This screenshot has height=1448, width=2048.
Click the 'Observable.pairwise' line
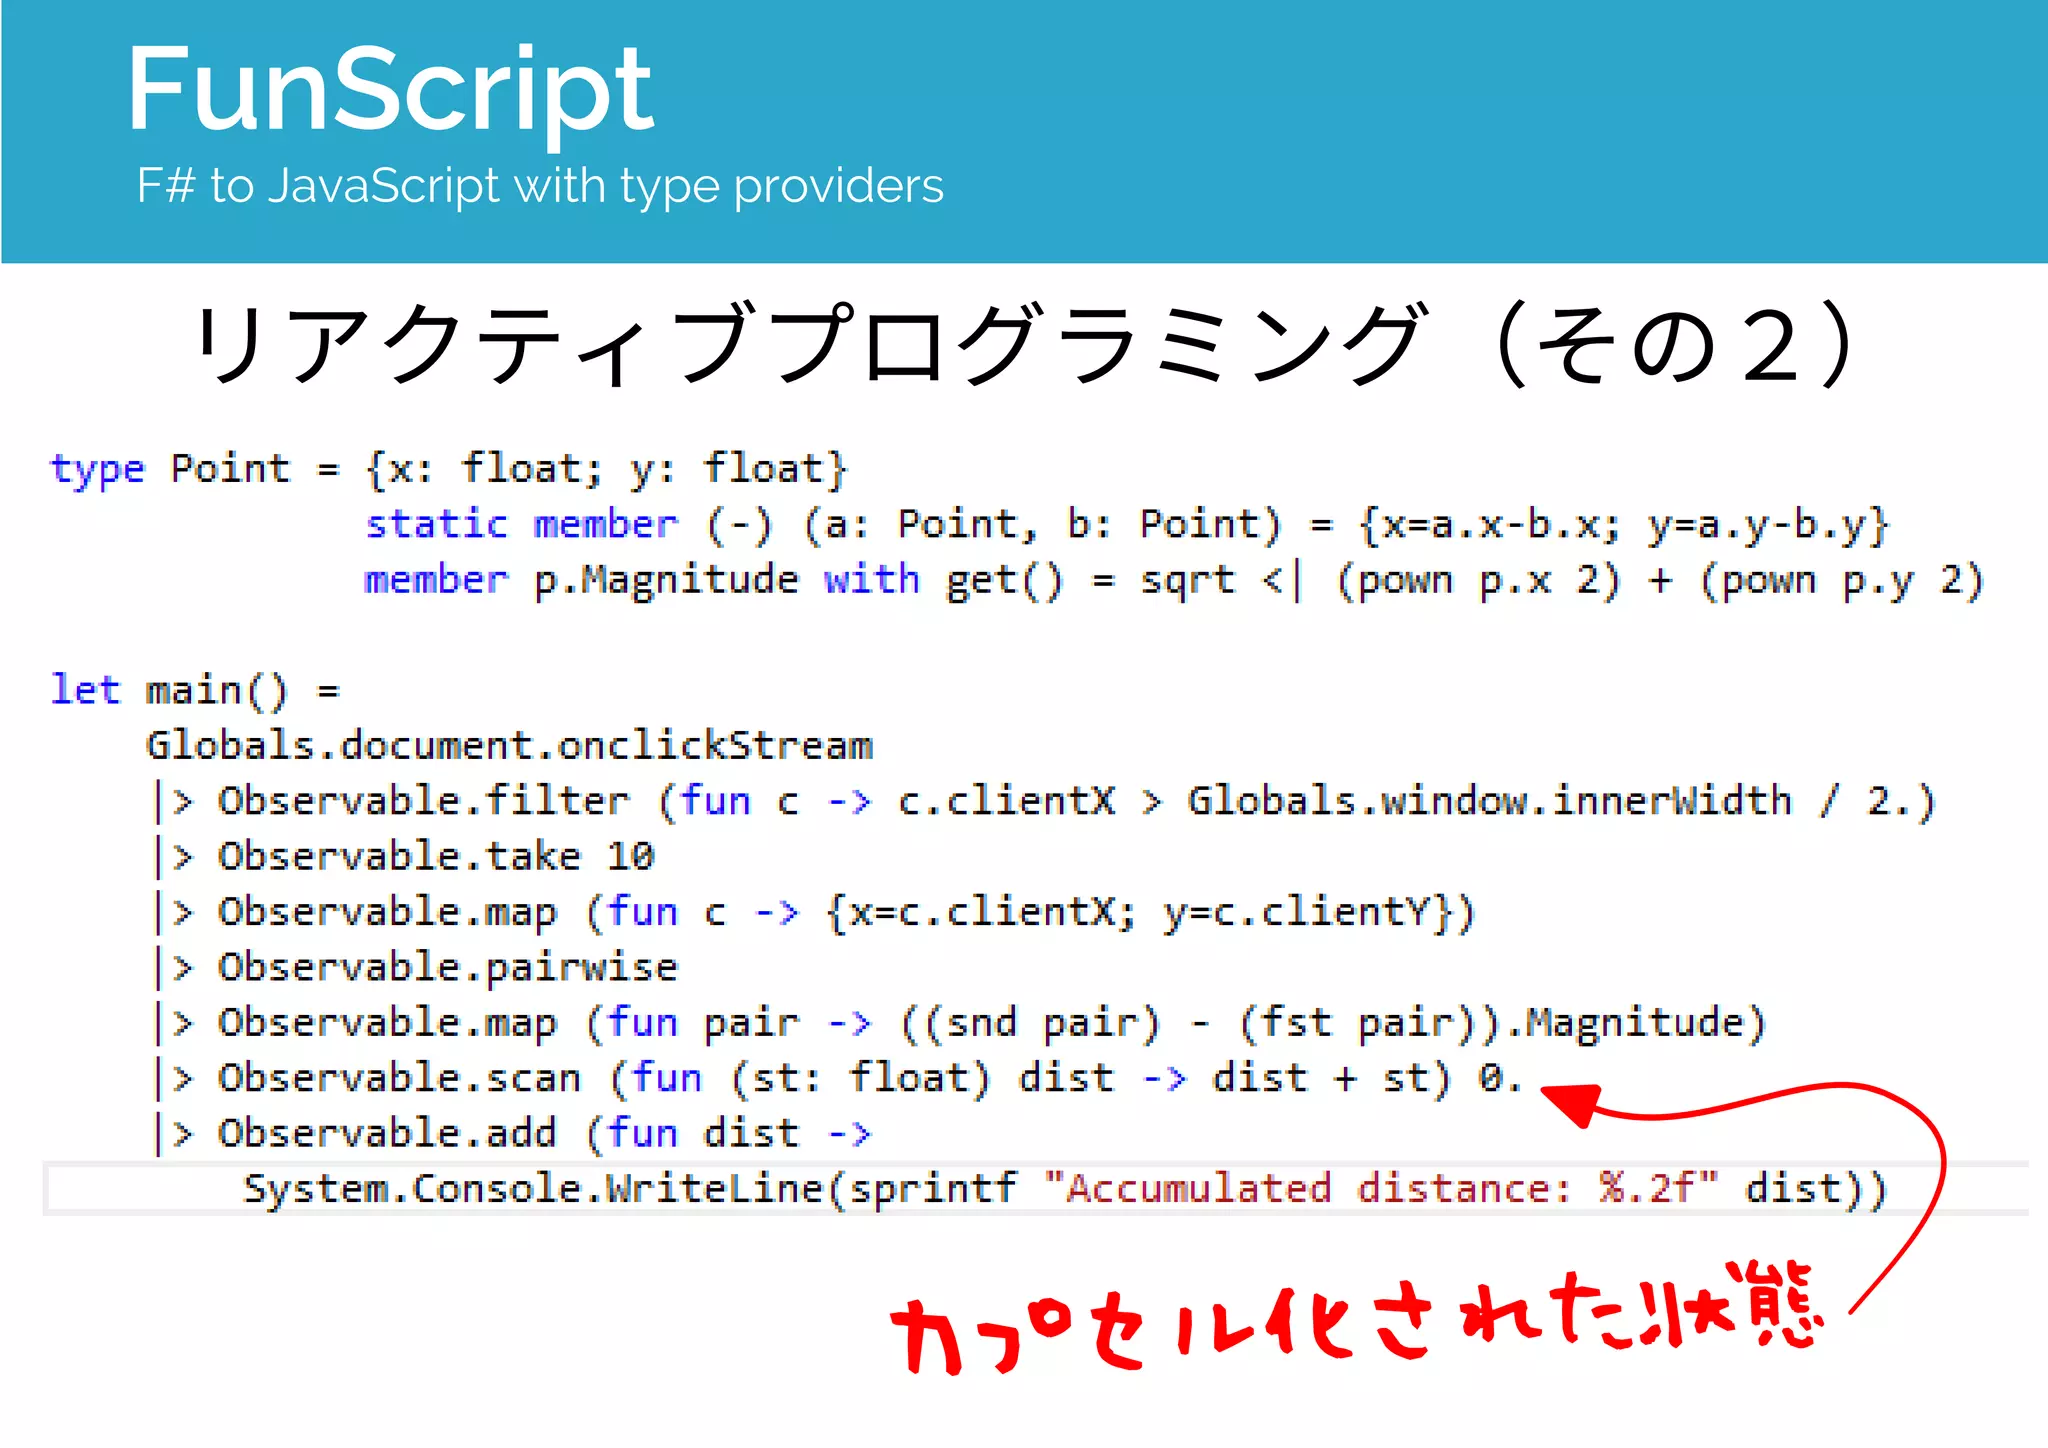point(415,968)
